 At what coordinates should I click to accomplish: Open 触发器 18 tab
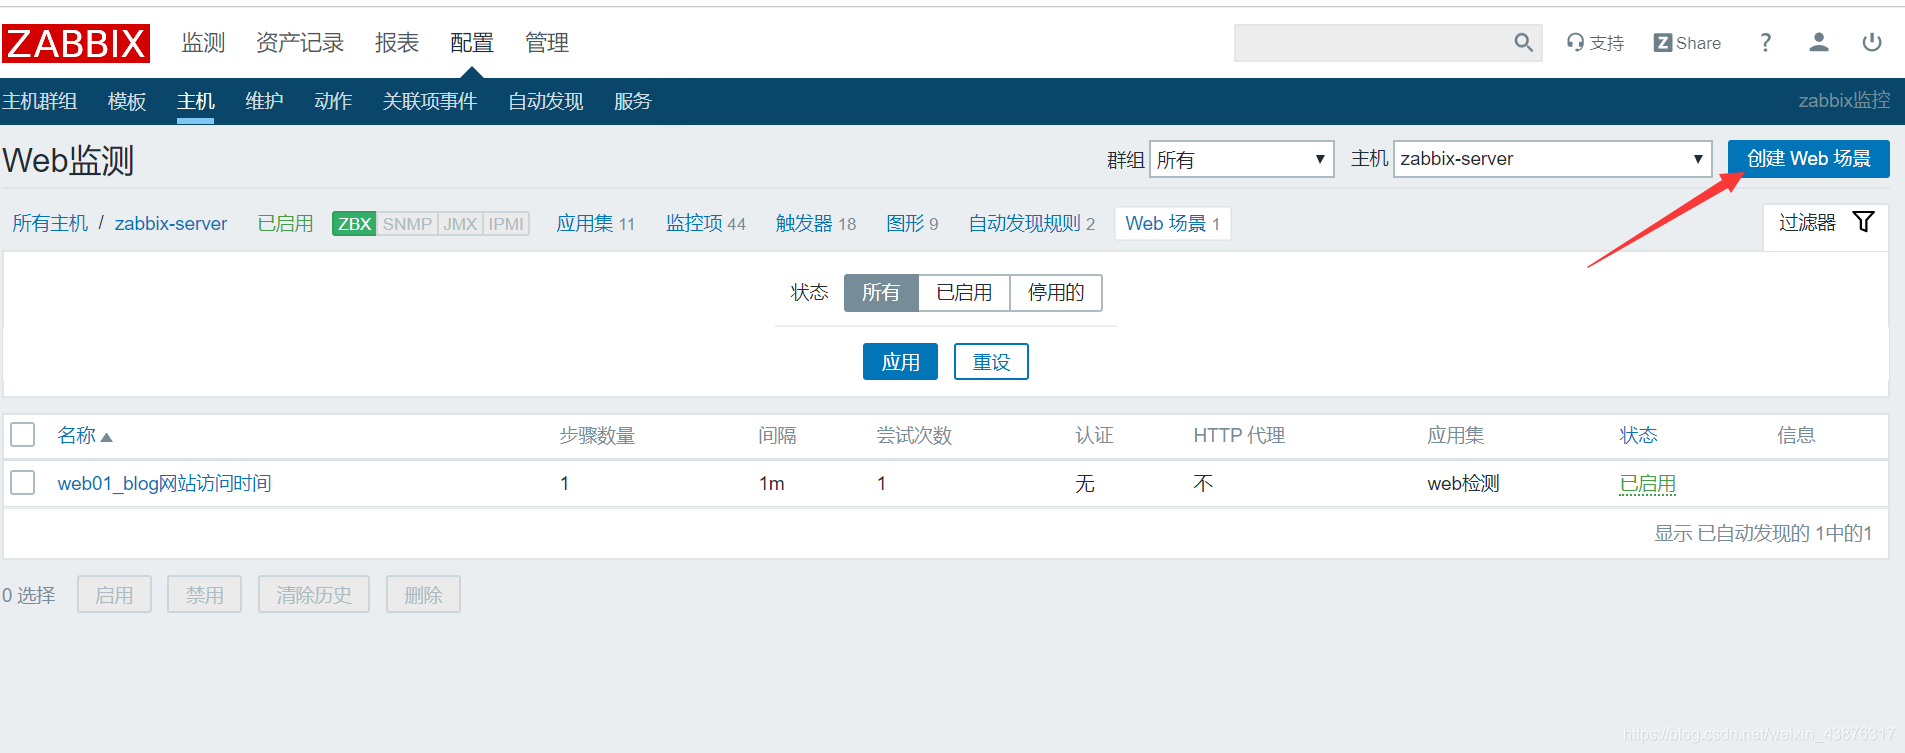tap(816, 224)
